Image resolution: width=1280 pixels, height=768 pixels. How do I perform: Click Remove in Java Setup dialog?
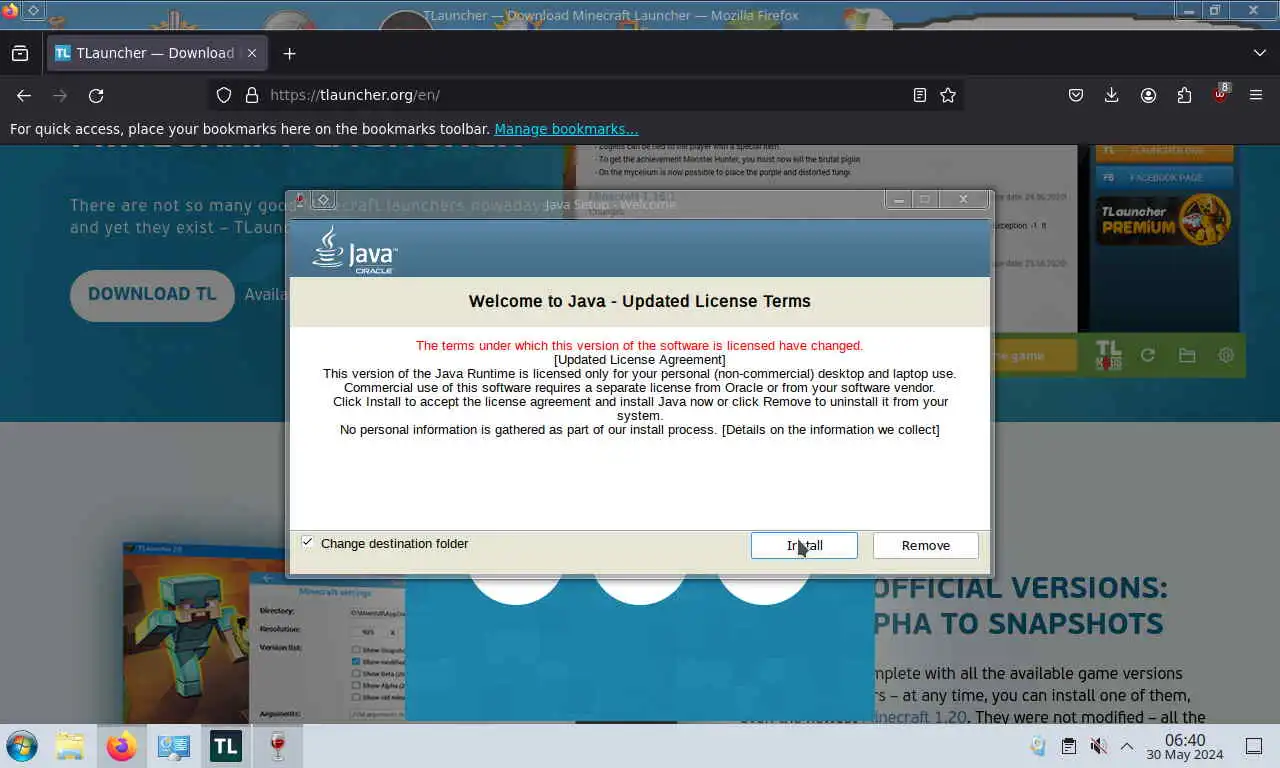pos(926,545)
